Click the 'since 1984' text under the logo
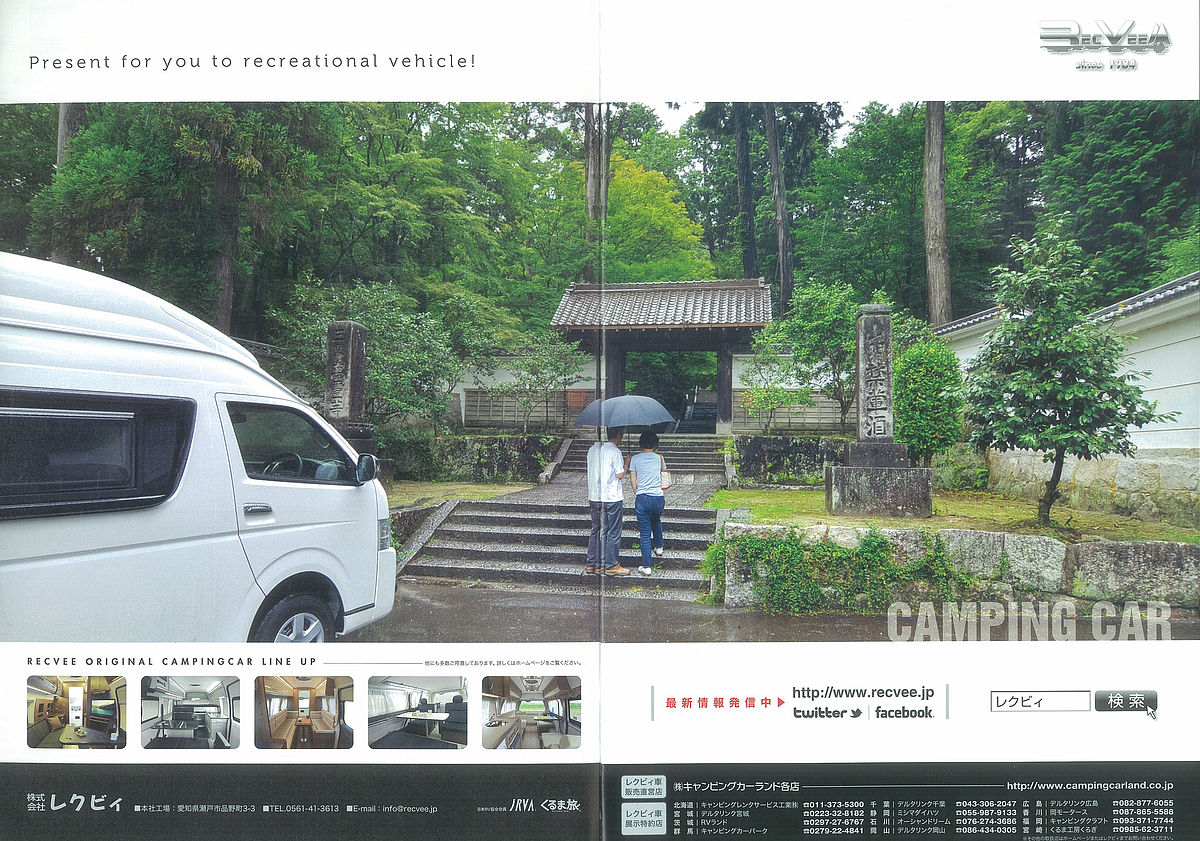1200x841 pixels. pyautogui.click(x=1105, y=65)
